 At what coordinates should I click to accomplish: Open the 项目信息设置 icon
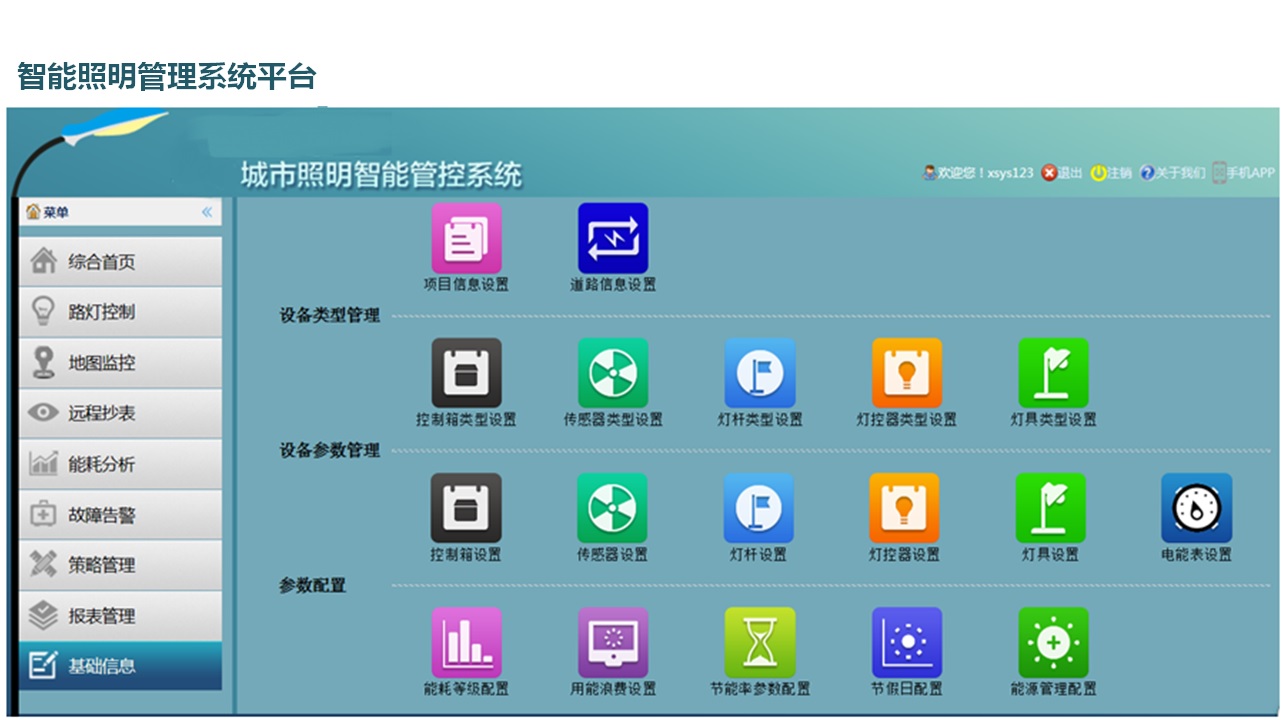[466, 239]
